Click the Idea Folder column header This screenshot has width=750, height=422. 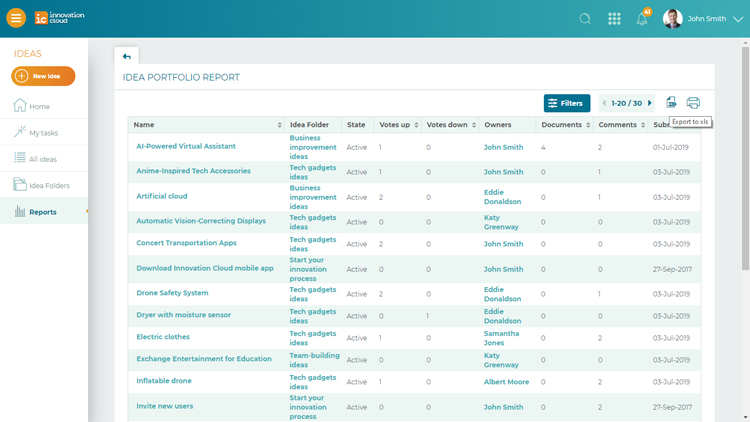pyautogui.click(x=309, y=125)
